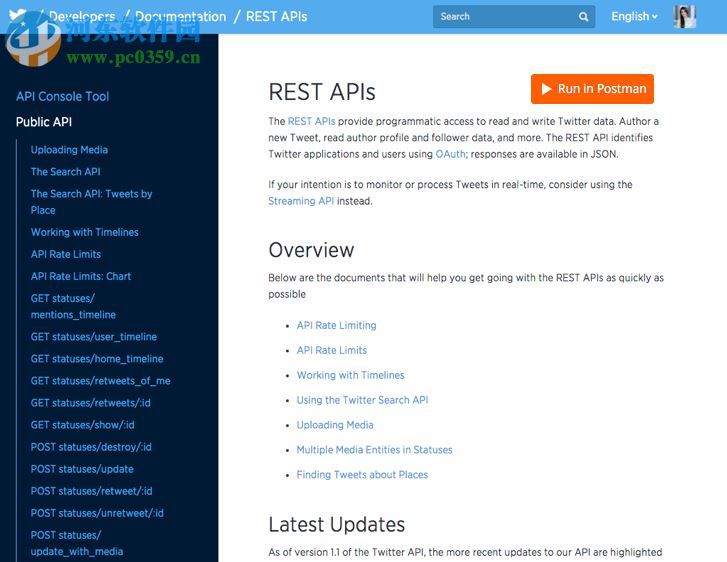This screenshot has height=562, width=727.
Task: Go to Documentation breadcrumb
Action: pos(180,17)
